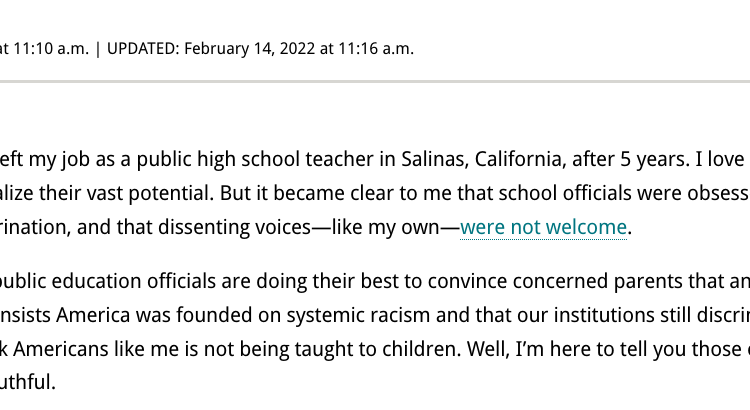Click the "February 14, 2022" updated date
The image size is (750, 410).
coord(250,49)
